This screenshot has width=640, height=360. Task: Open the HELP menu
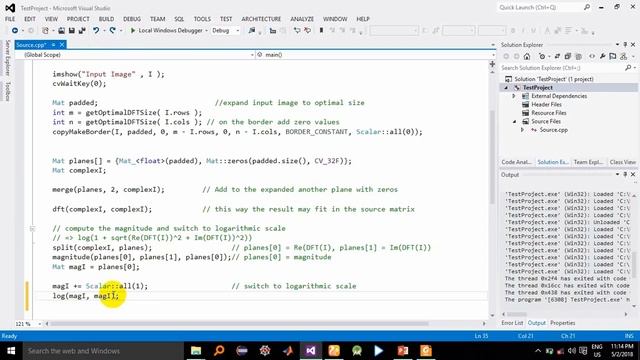363,19
